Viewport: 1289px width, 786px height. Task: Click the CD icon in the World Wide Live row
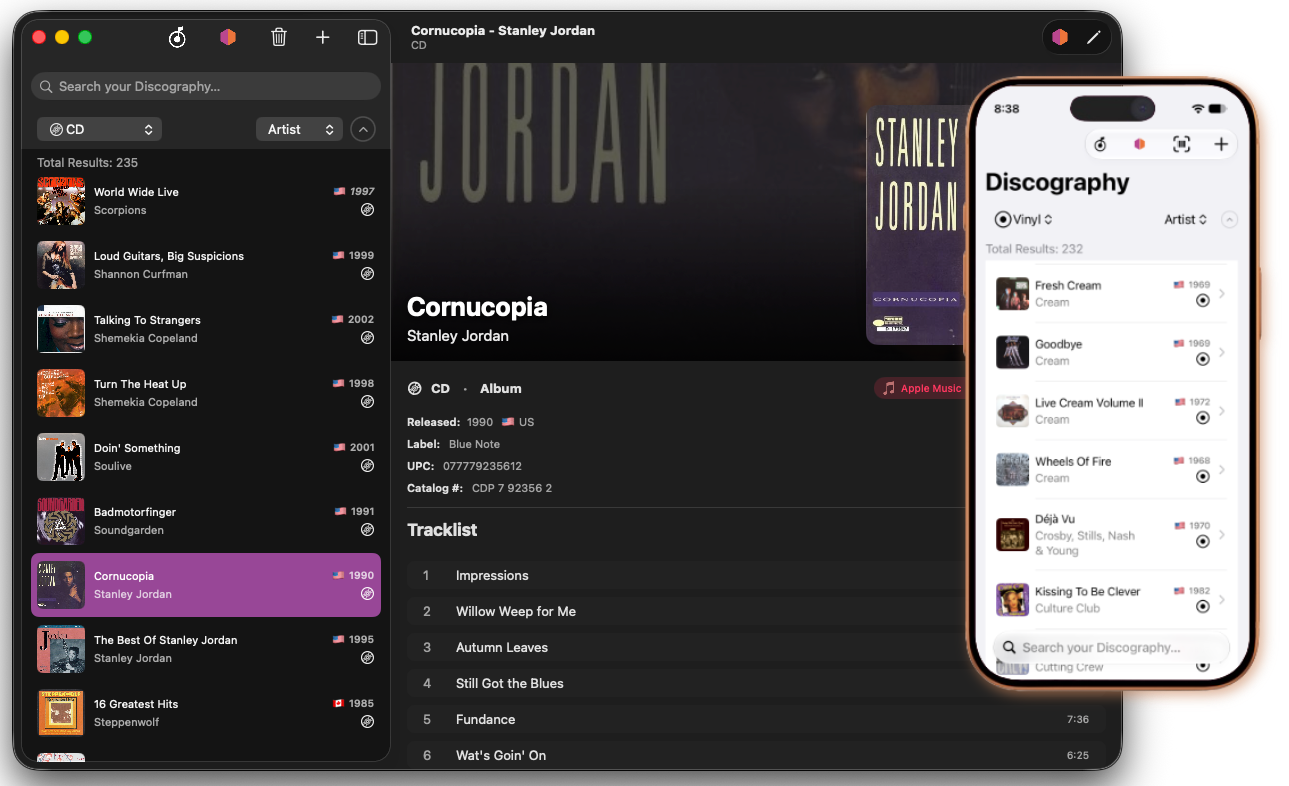[x=367, y=210]
